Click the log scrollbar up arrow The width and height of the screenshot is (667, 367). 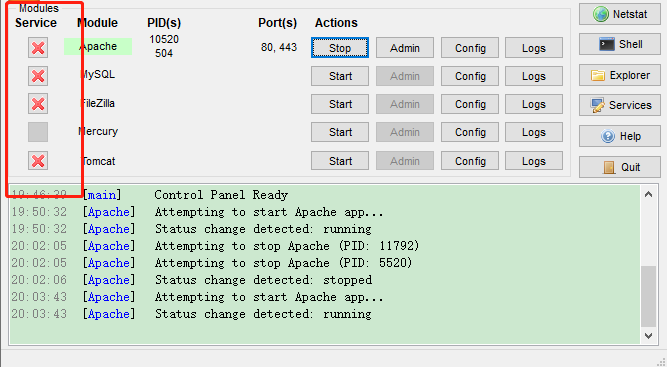coord(648,194)
